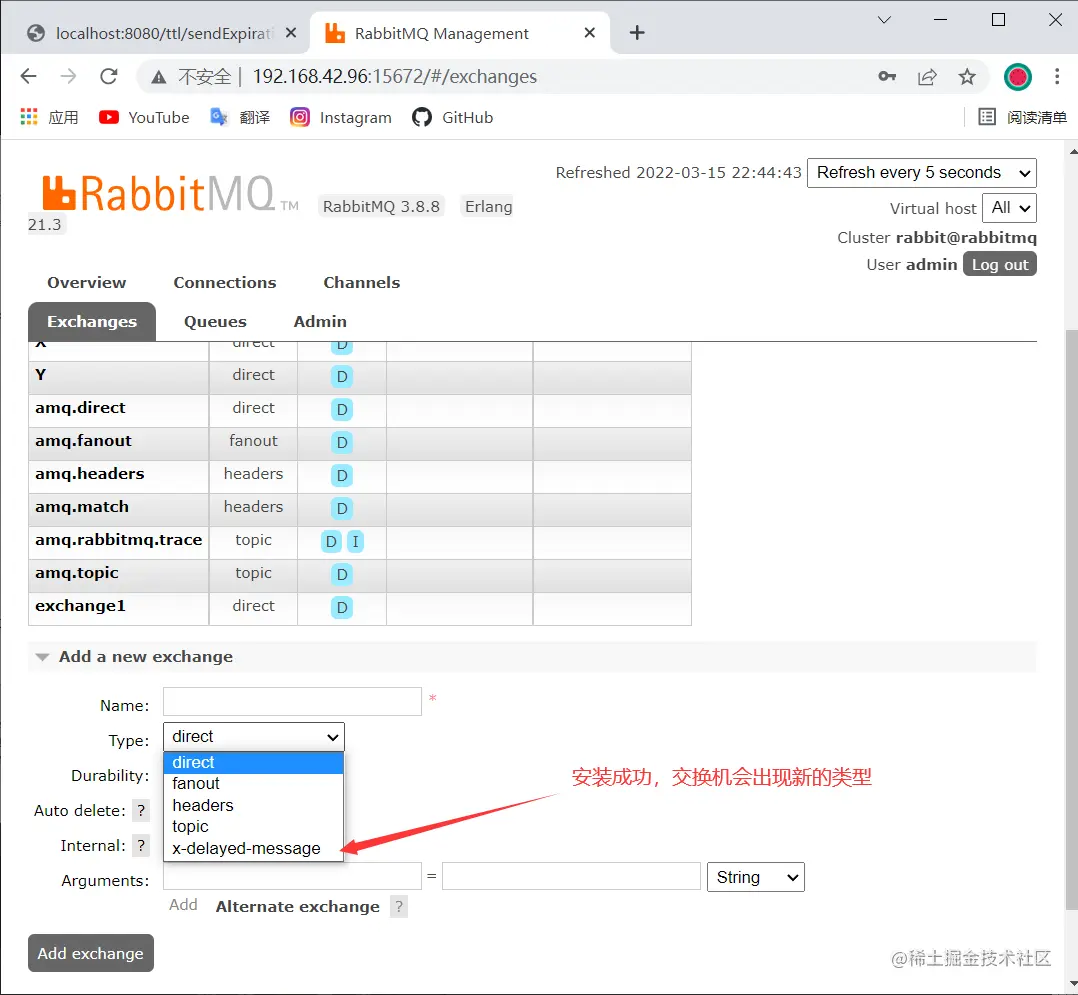The height and width of the screenshot is (995, 1078).
Task: Open Instagram bookmark
Action: point(340,118)
